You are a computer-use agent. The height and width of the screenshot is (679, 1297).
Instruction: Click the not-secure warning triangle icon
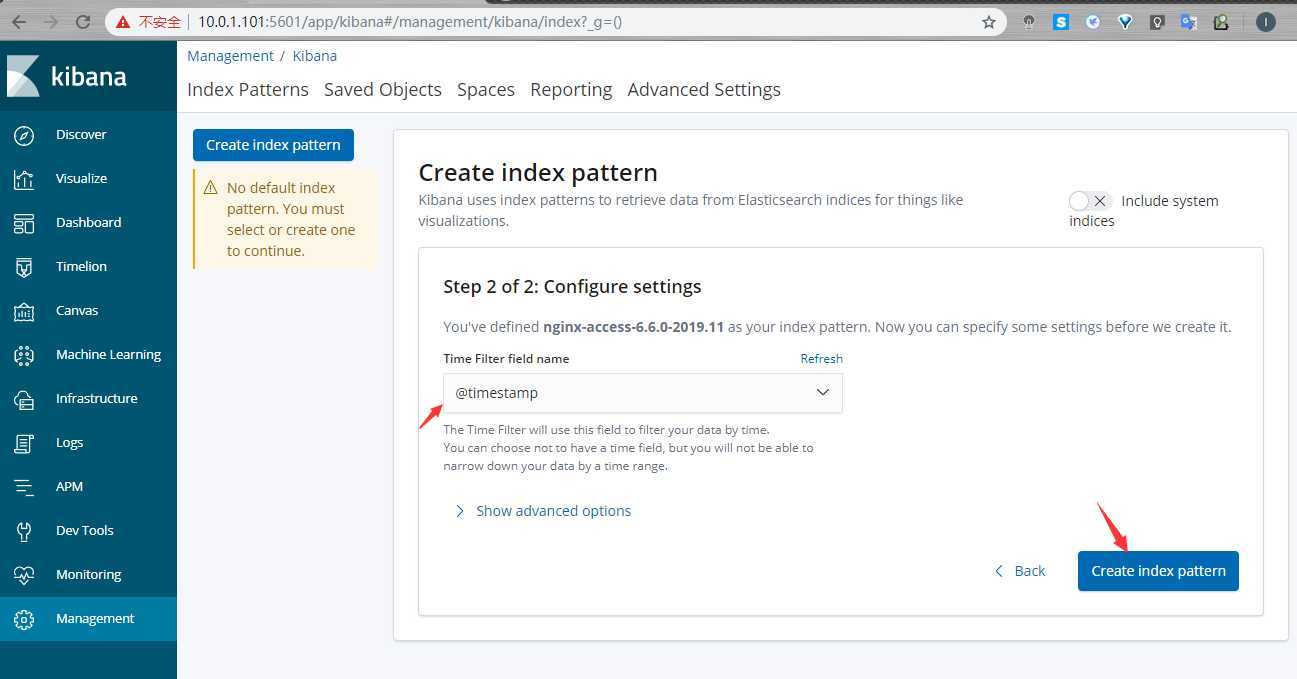pyautogui.click(x=123, y=21)
